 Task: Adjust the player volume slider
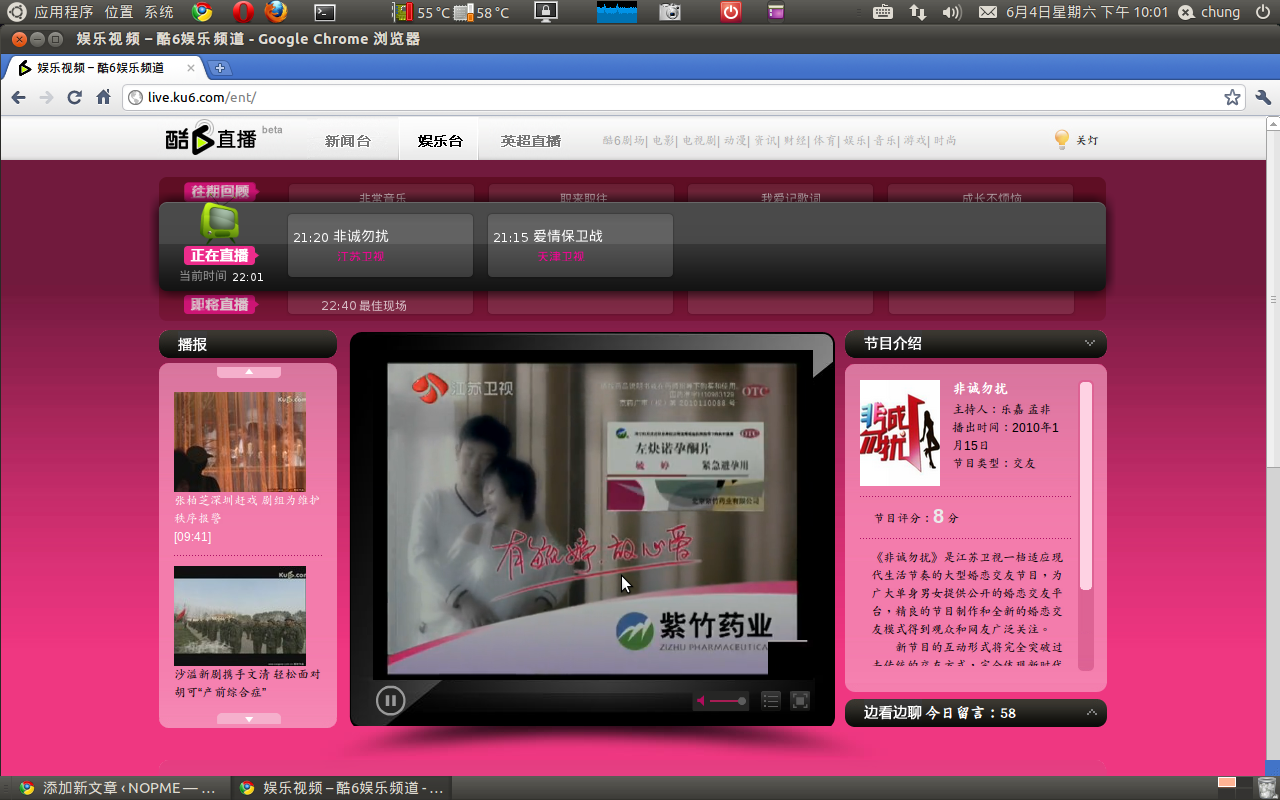pos(728,701)
